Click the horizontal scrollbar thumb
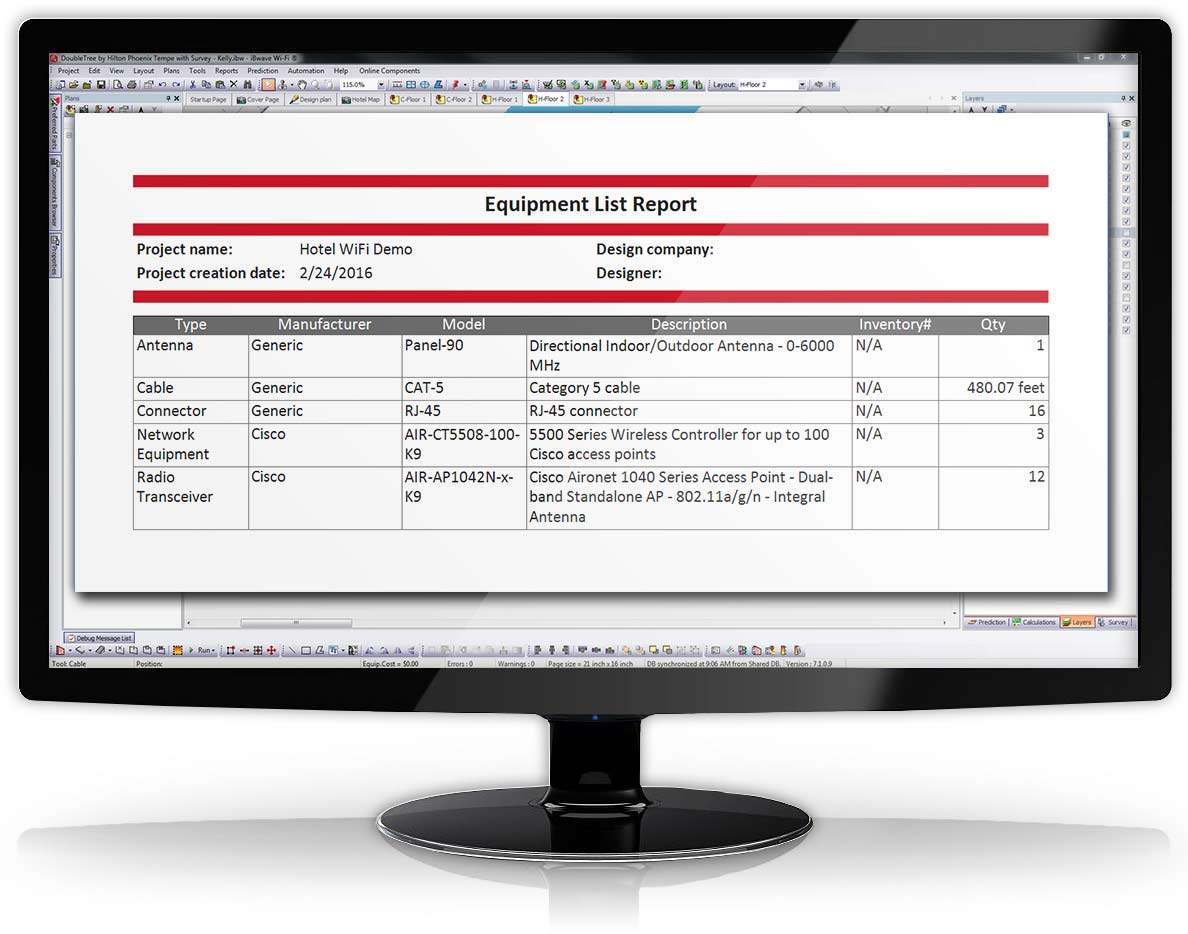This screenshot has width=1188, height=934. 296,623
